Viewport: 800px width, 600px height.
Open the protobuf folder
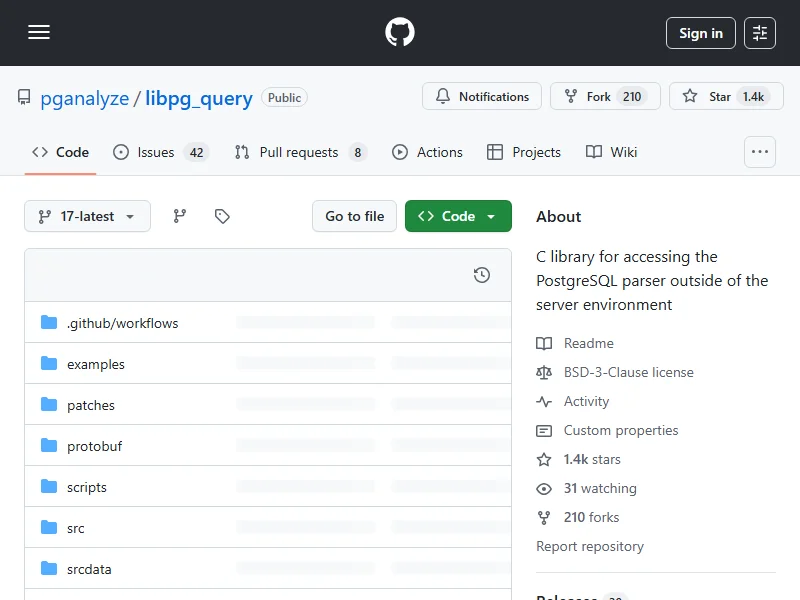[x=94, y=446]
